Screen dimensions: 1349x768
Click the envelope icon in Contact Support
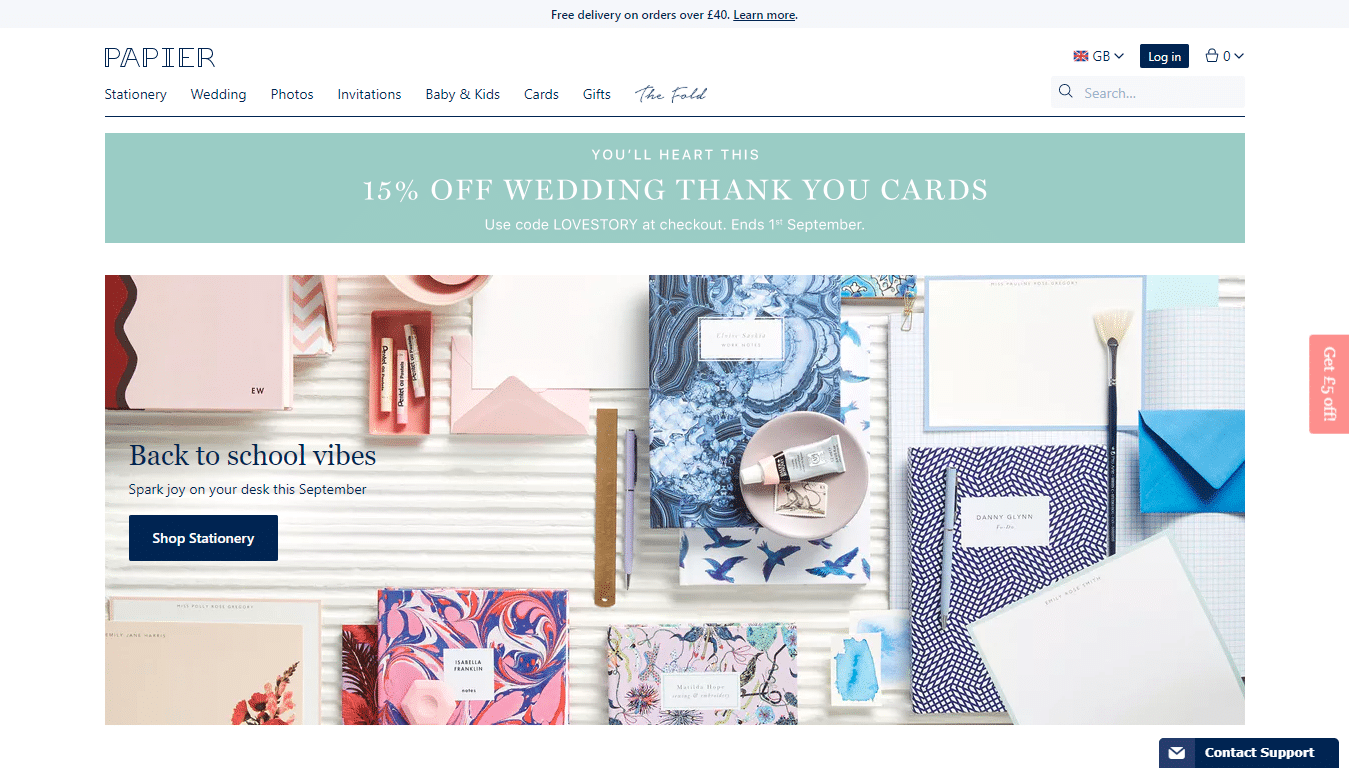(x=1176, y=753)
